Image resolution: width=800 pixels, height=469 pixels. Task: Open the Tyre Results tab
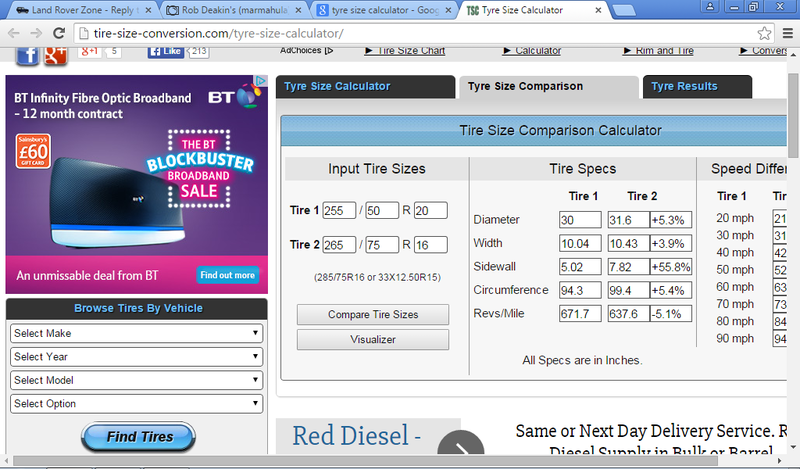point(697,86)
